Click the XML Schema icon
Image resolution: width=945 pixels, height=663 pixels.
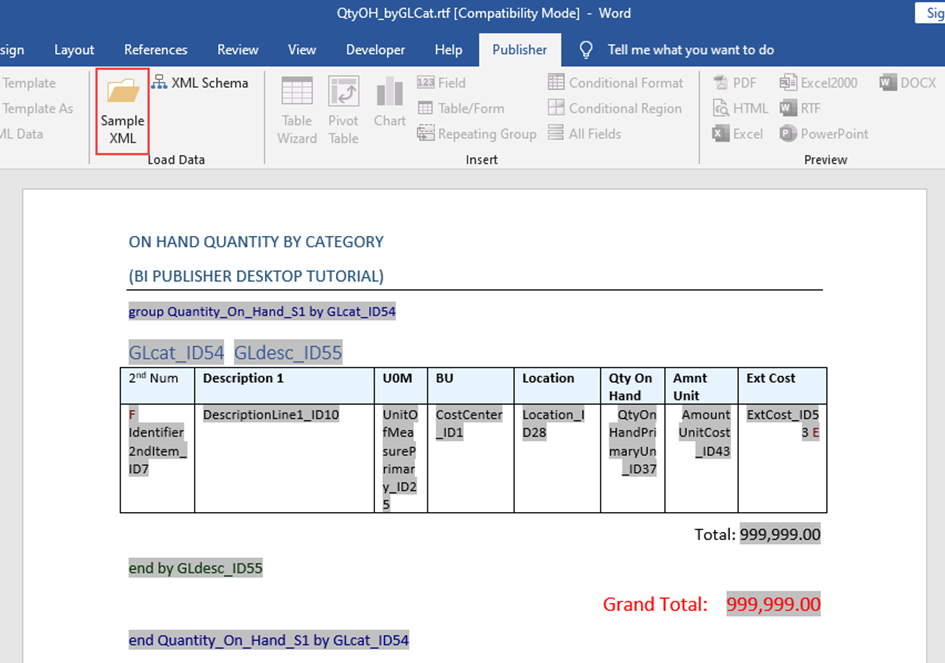point(159,83)
